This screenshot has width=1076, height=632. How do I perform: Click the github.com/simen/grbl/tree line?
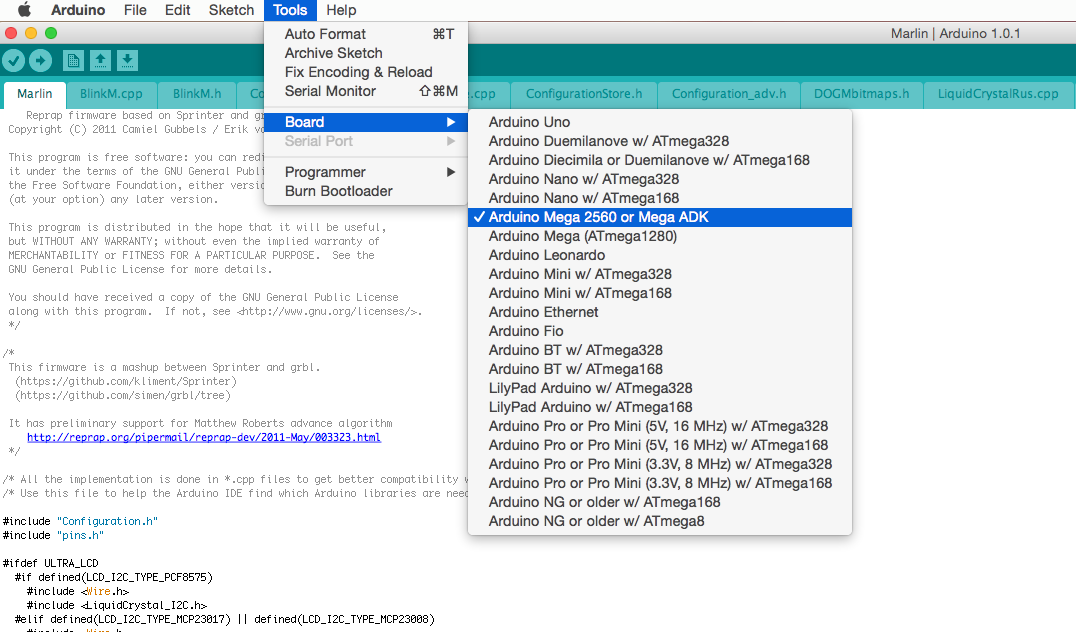coord(123,395)
